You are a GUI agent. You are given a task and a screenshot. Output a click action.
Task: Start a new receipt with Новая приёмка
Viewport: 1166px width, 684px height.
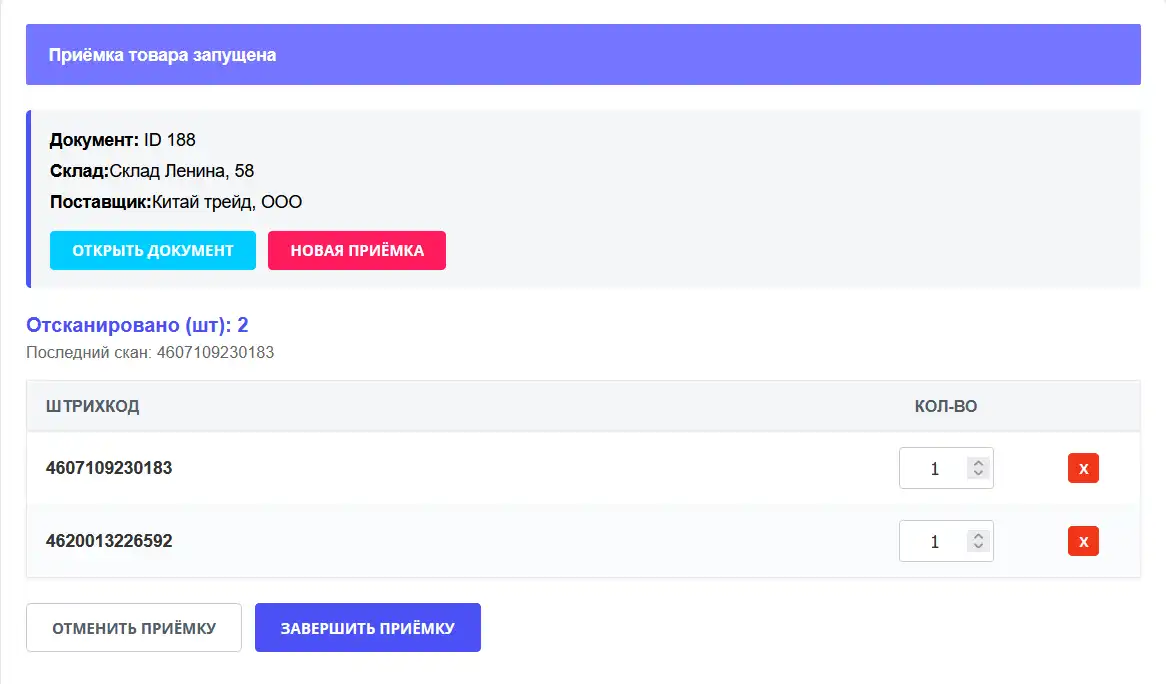(x=357, y=250)
